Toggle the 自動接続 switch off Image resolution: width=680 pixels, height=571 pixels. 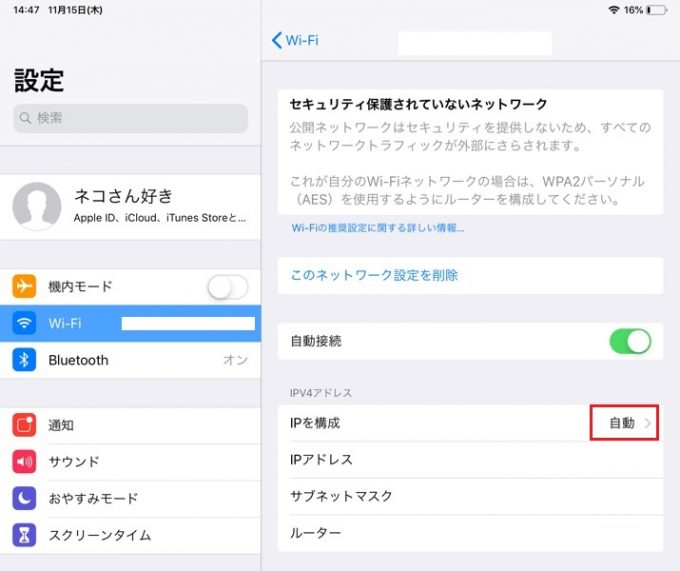click(630, 341)
